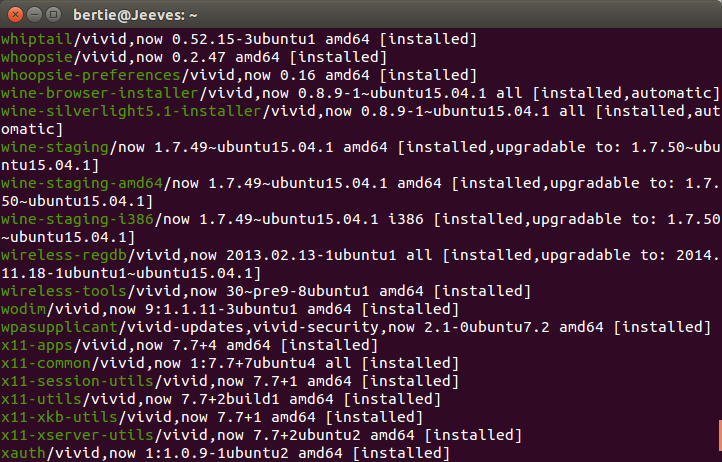
Task: Click version 1:7.7+7ubuntu4 text
Action: point(253,363)
